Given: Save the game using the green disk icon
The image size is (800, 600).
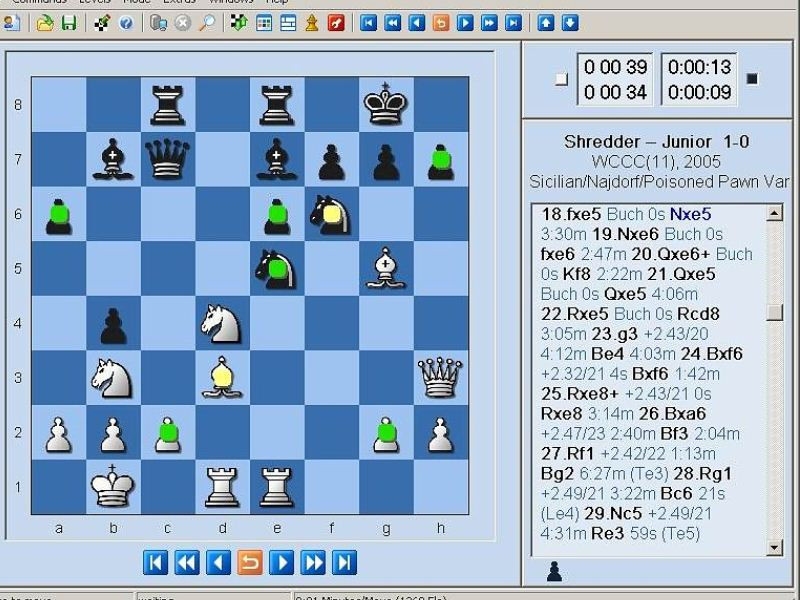Looking at the screenshot, I should click(69, 22).
